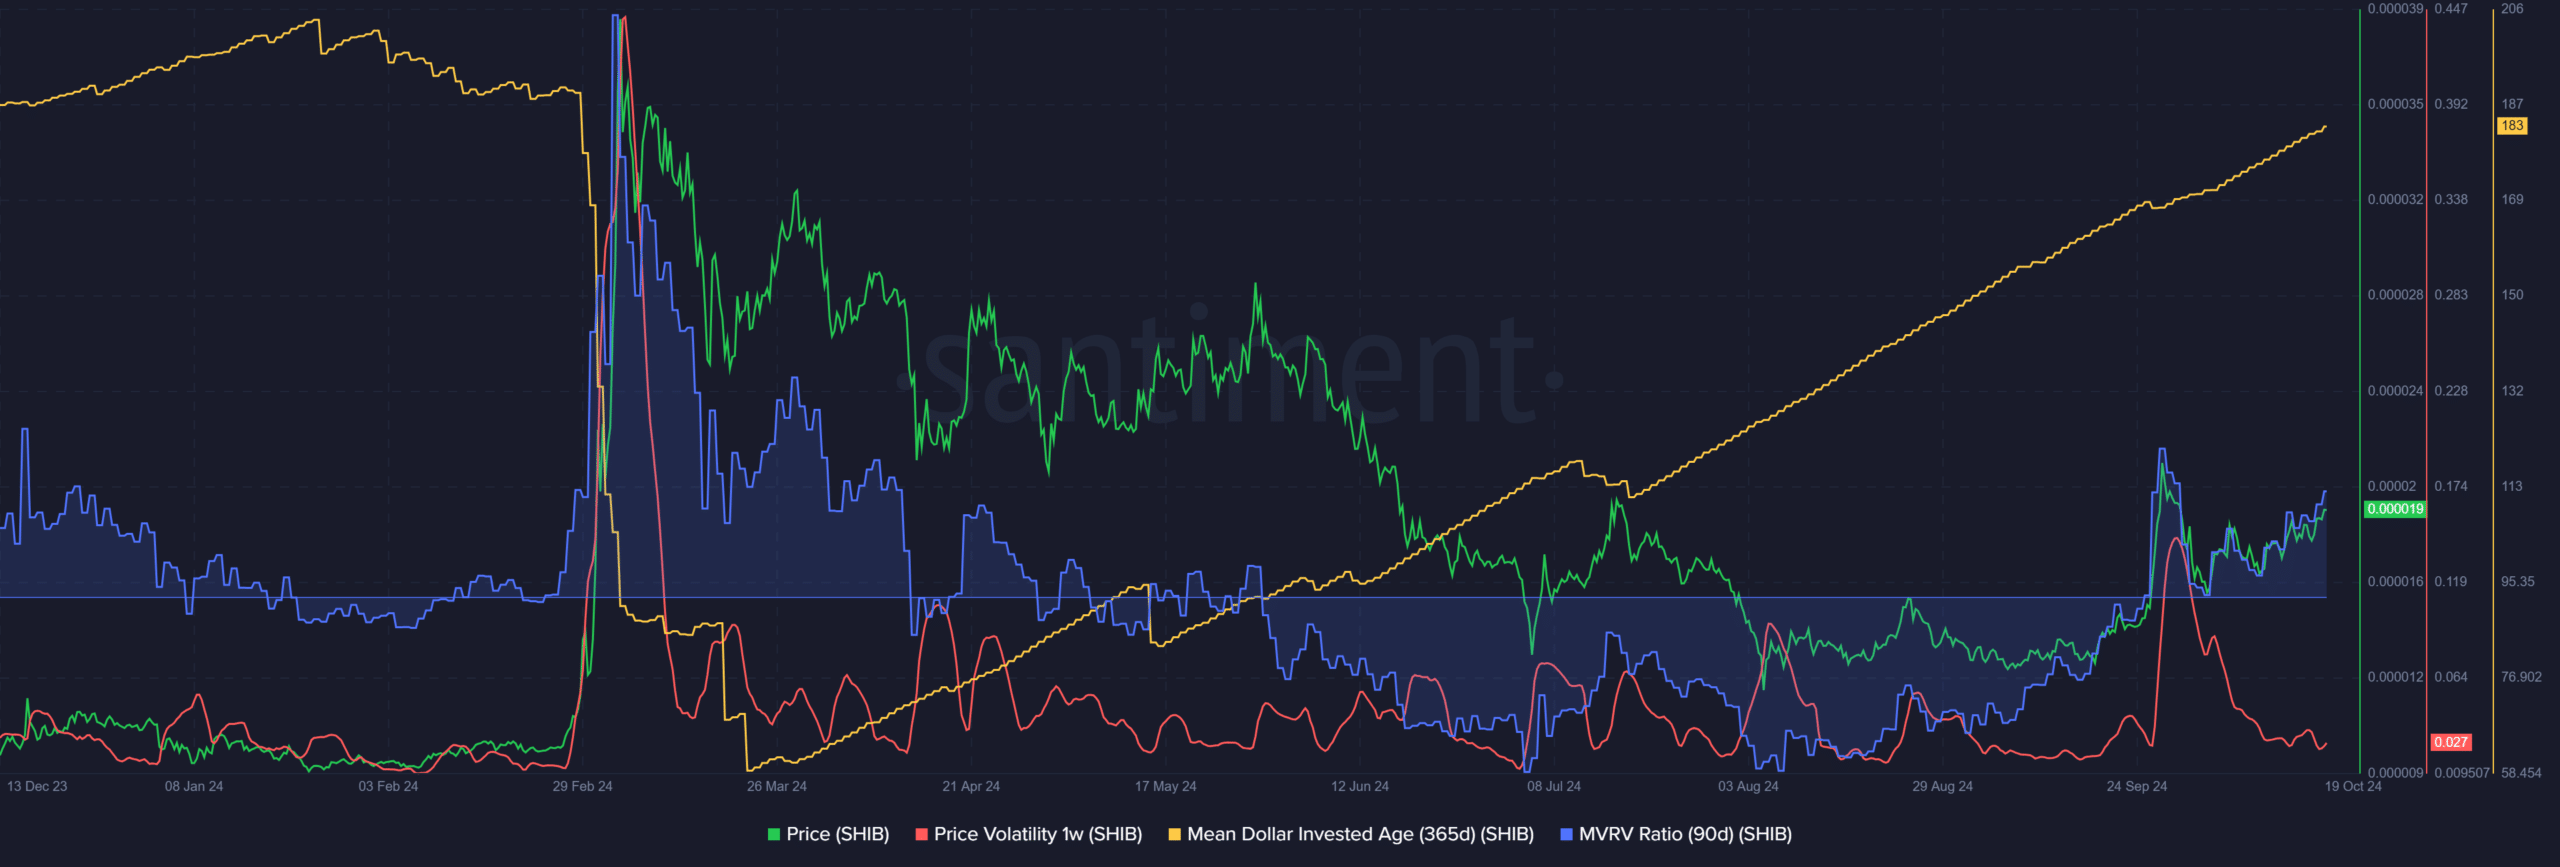
Task: Click the 95.35 age axis label
Action: tap(2517, 582)
